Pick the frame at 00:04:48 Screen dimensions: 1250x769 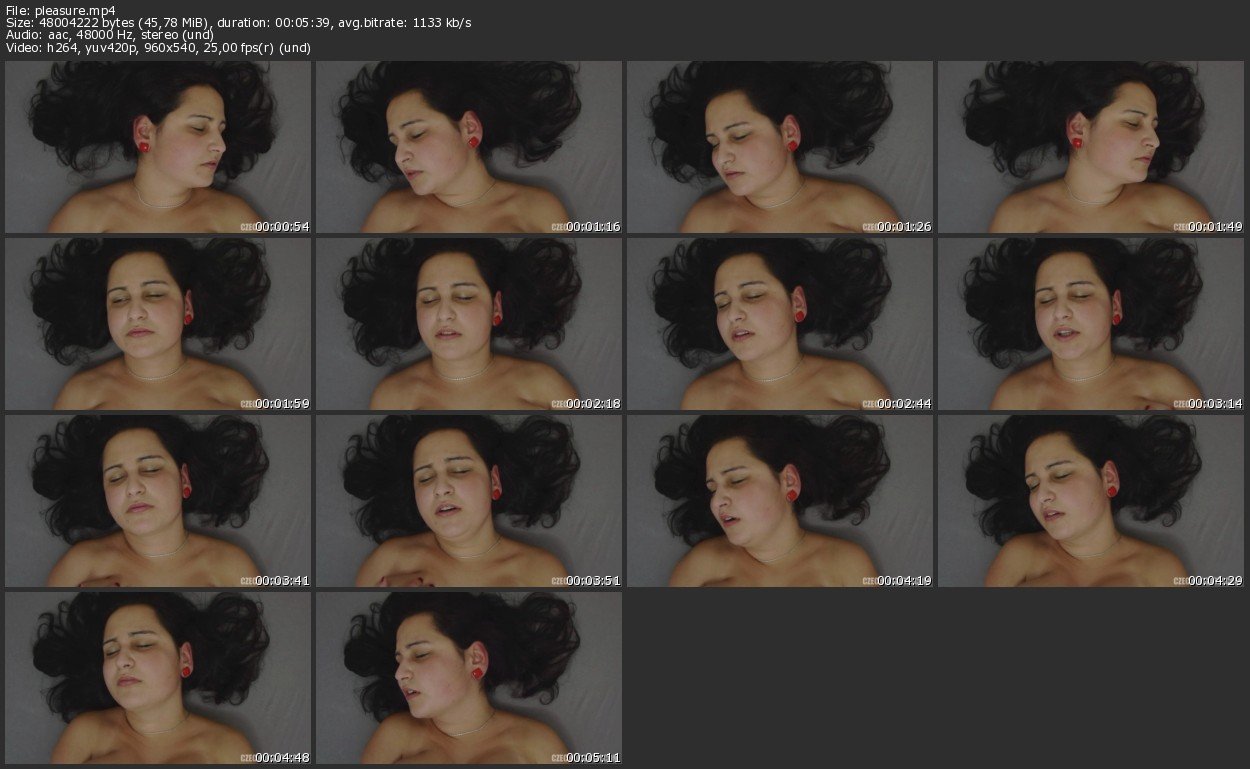tap(158, 678)
